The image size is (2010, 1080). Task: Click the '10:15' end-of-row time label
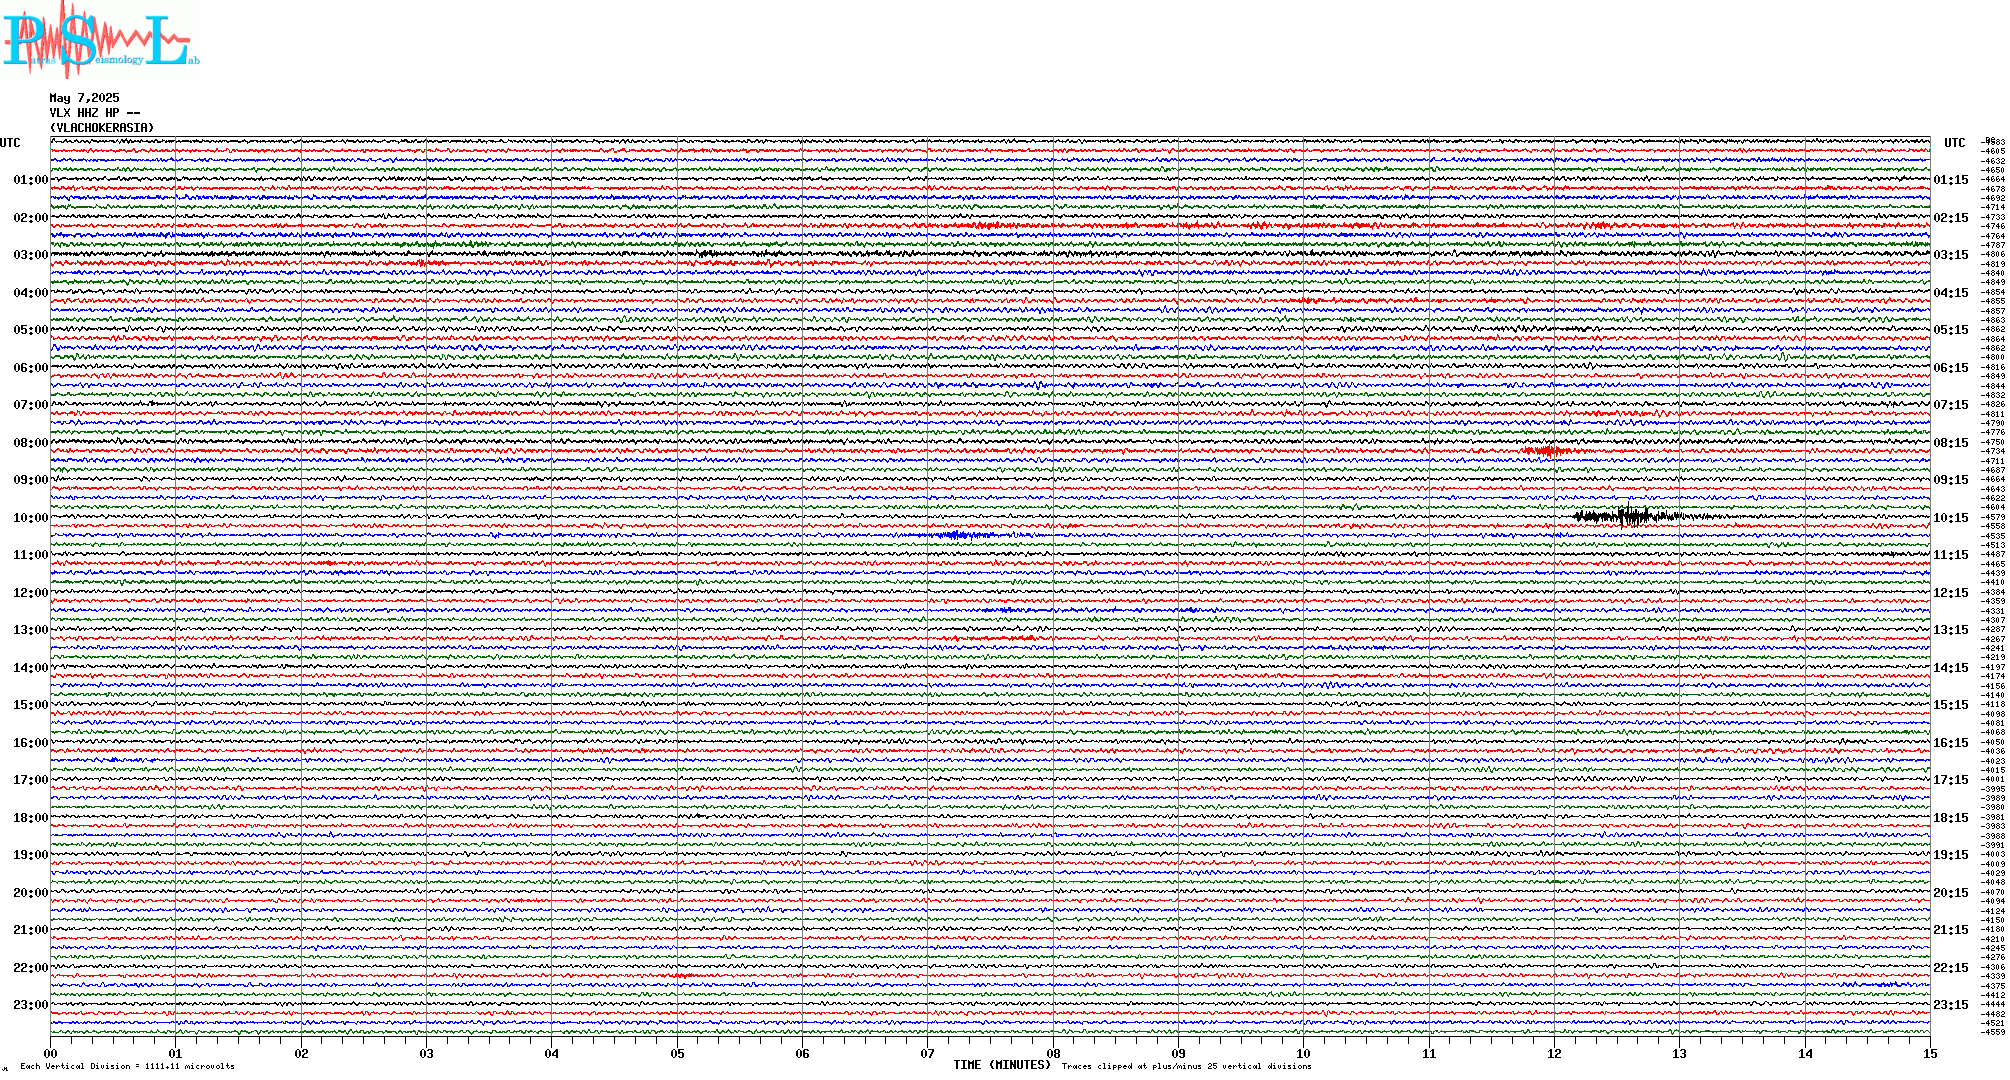(1951, 518)
